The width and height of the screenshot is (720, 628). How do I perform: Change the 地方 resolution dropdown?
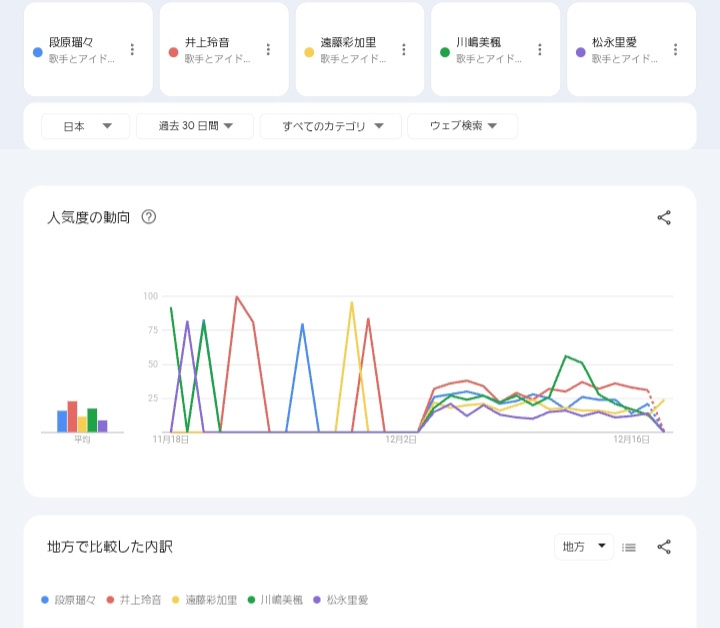pos(584,547)
